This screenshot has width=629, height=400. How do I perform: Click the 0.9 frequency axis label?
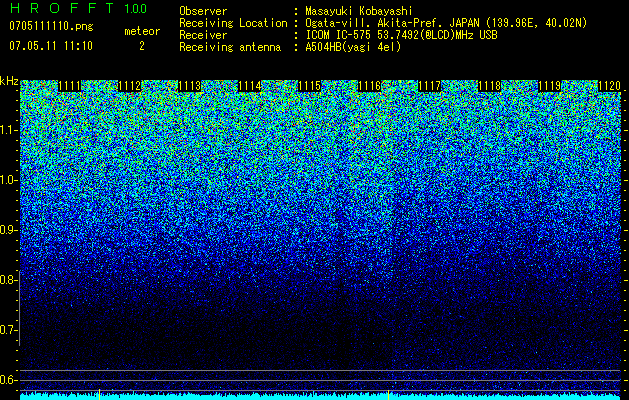click(x=8, y=230)
